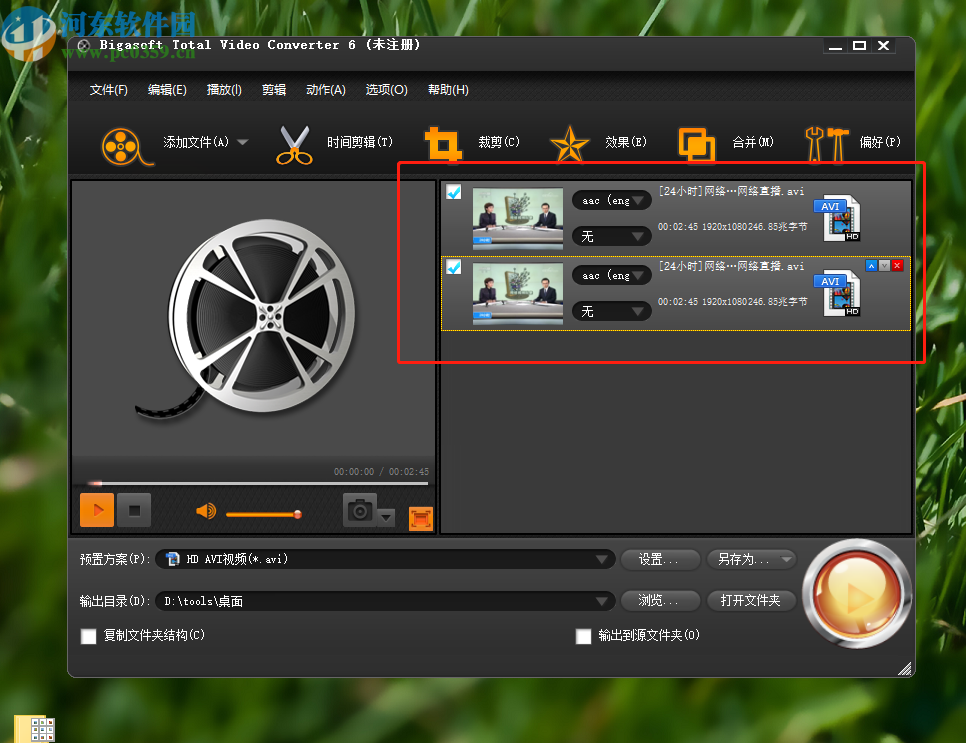The image size is (966, 743).
Task: Open second file's aac (eng audio dropdown
Action: coord(612,275)
